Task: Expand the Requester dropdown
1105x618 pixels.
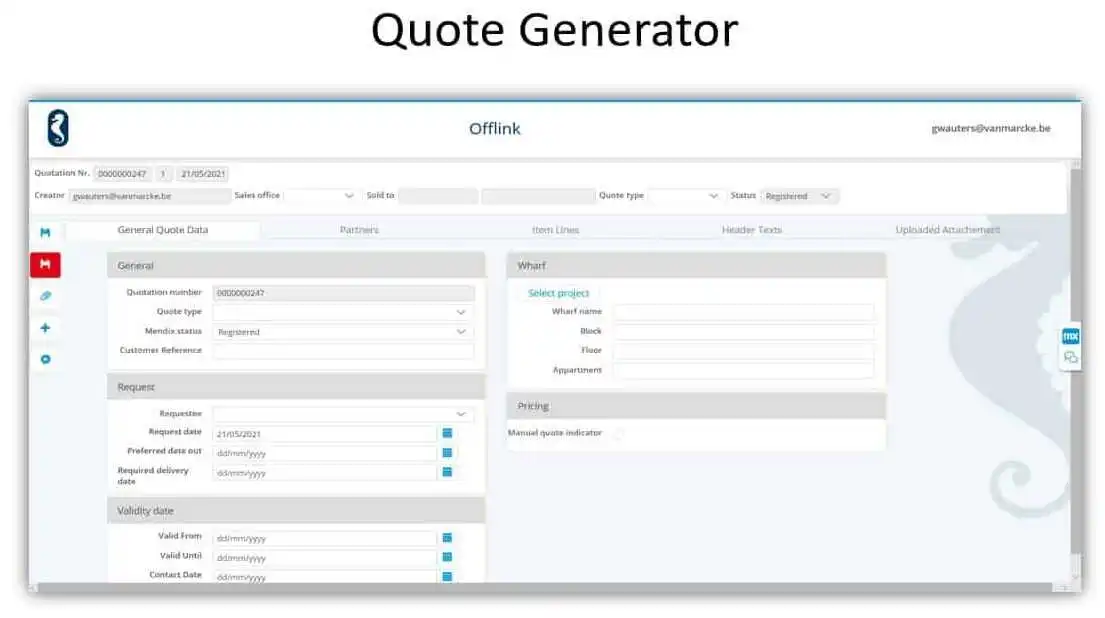Action: (x=342, y=414)
